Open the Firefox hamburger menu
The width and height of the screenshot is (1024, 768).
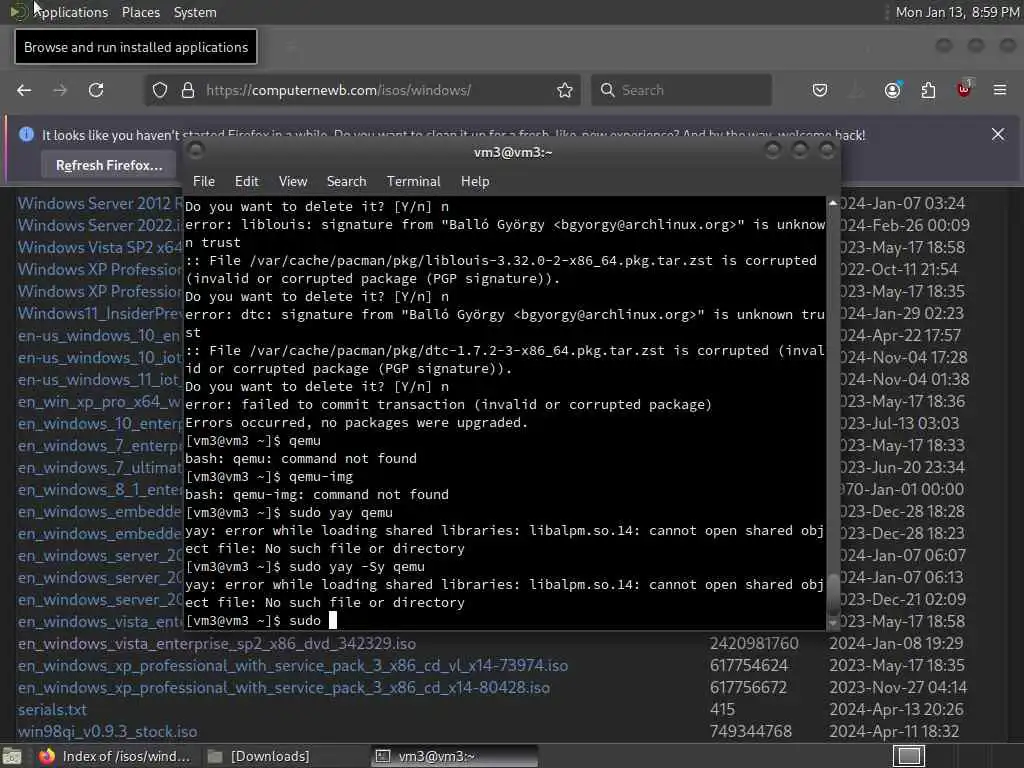pos(1000,90)
